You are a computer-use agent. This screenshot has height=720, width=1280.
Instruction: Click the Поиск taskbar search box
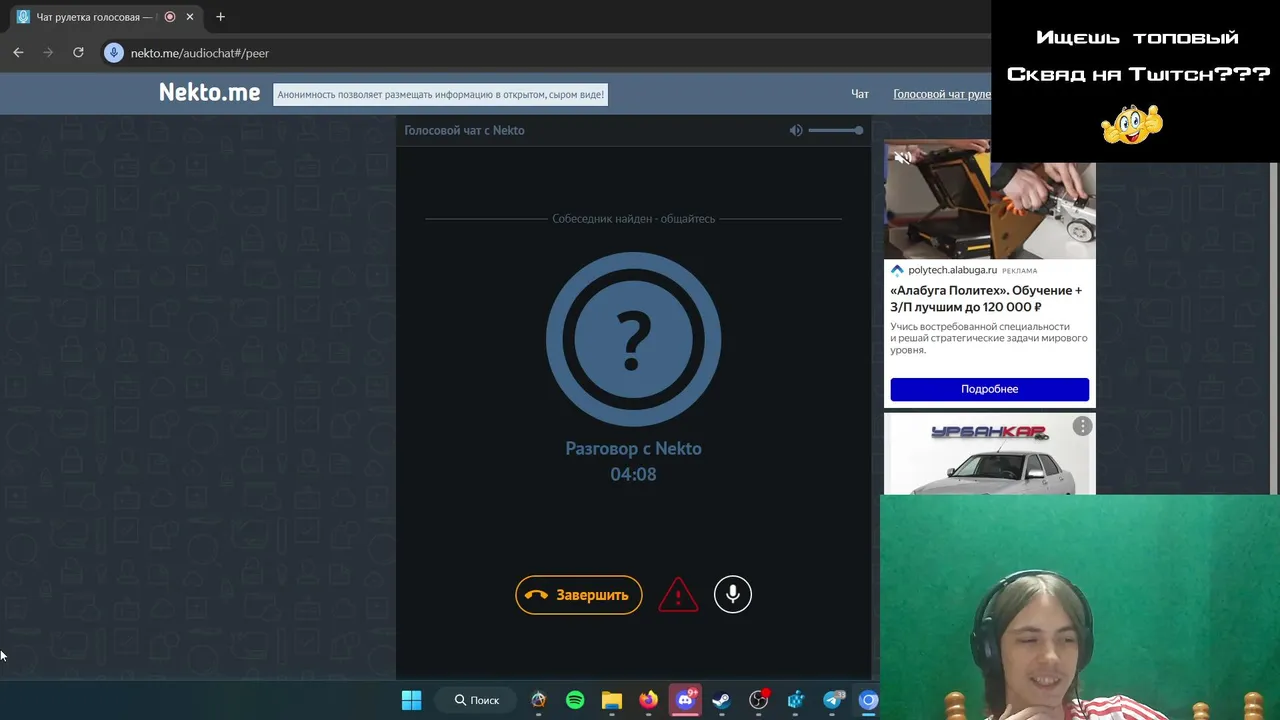pos(476,700)
